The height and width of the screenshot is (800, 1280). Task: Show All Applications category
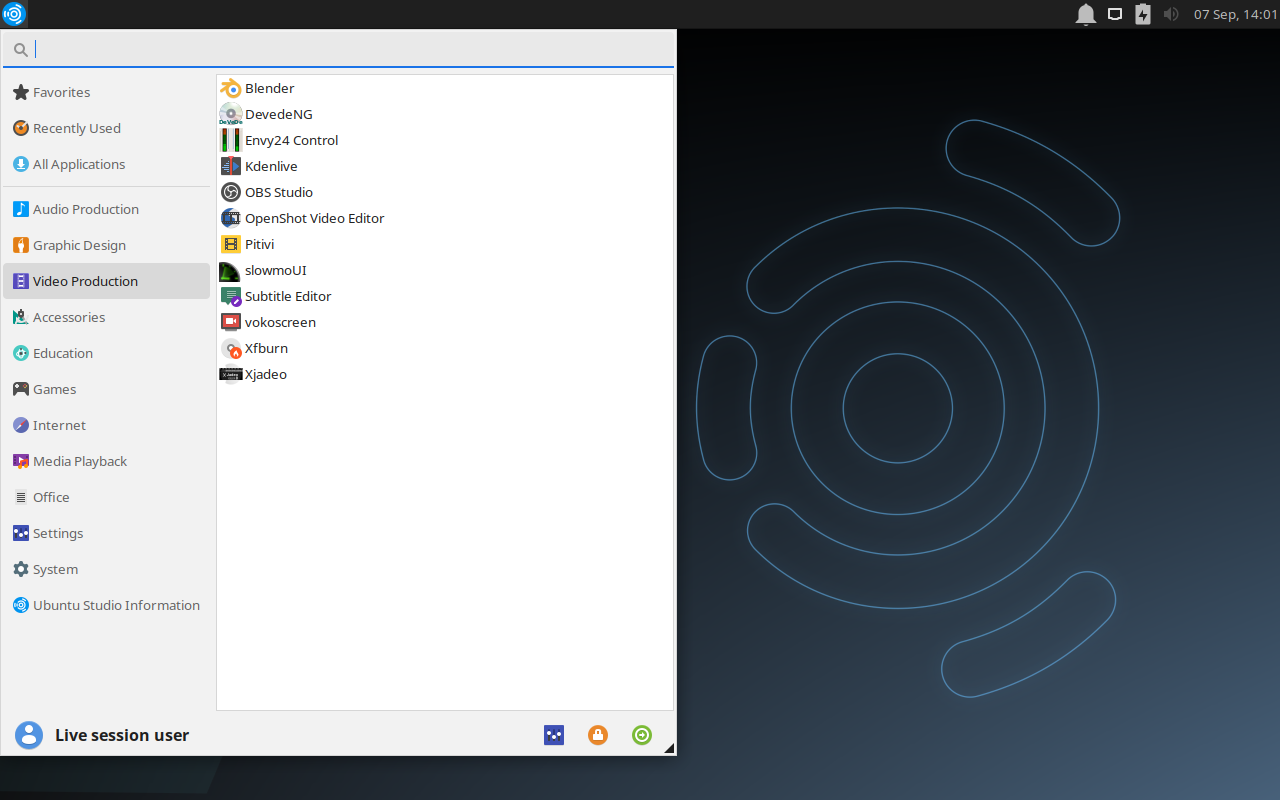107,164
